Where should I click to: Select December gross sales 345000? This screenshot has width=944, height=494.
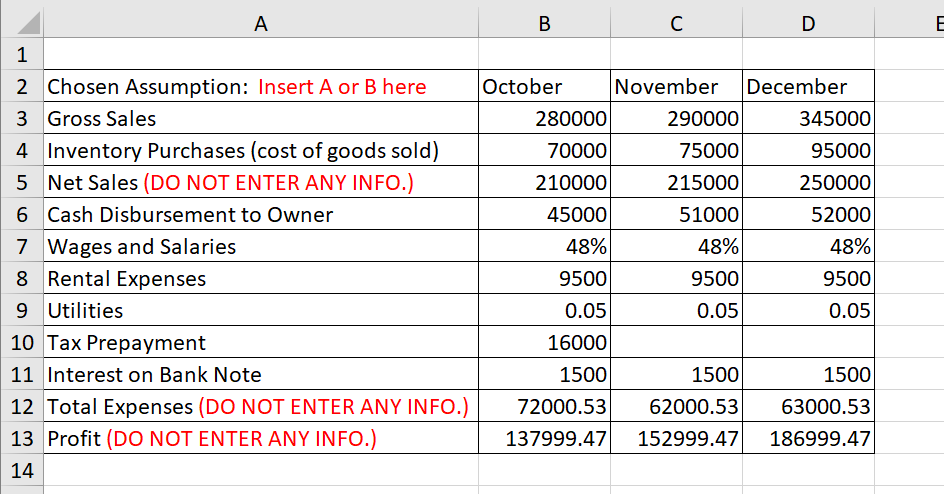(808, 118)
